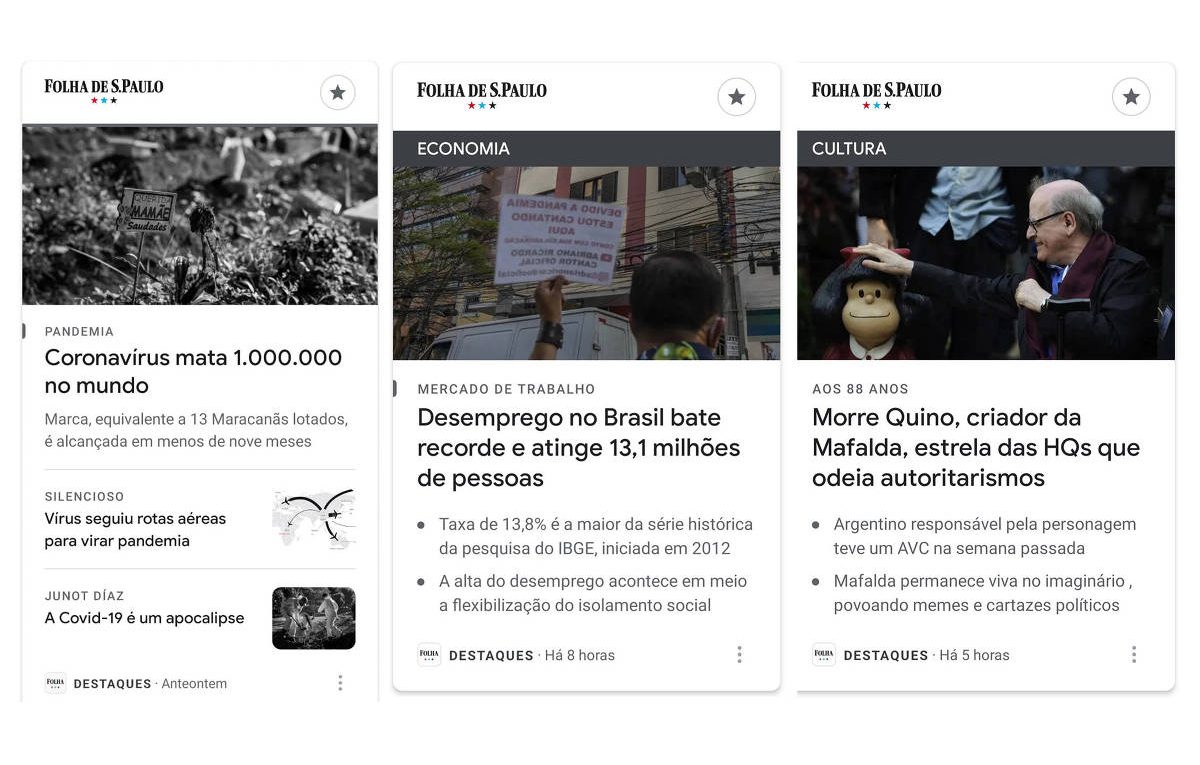
Task: Click small Folha icon beside Há 8 horas
Action: pyautogui.click(x=429, y=655)
